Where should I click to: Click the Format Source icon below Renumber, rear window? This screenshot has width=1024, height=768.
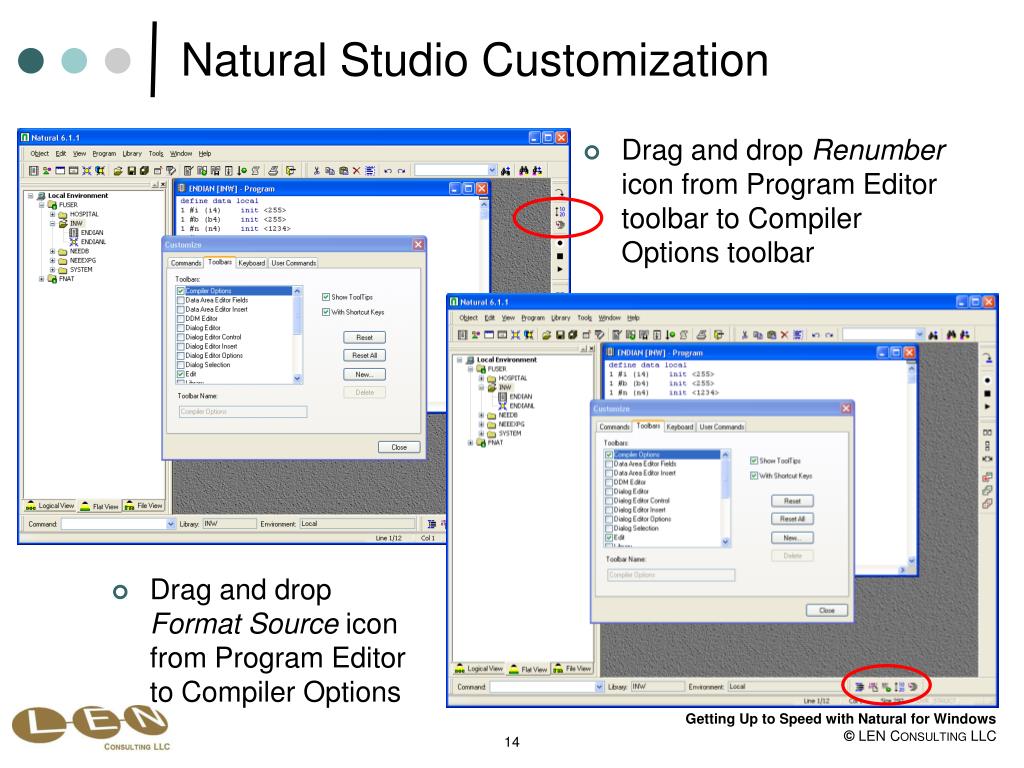560,225
